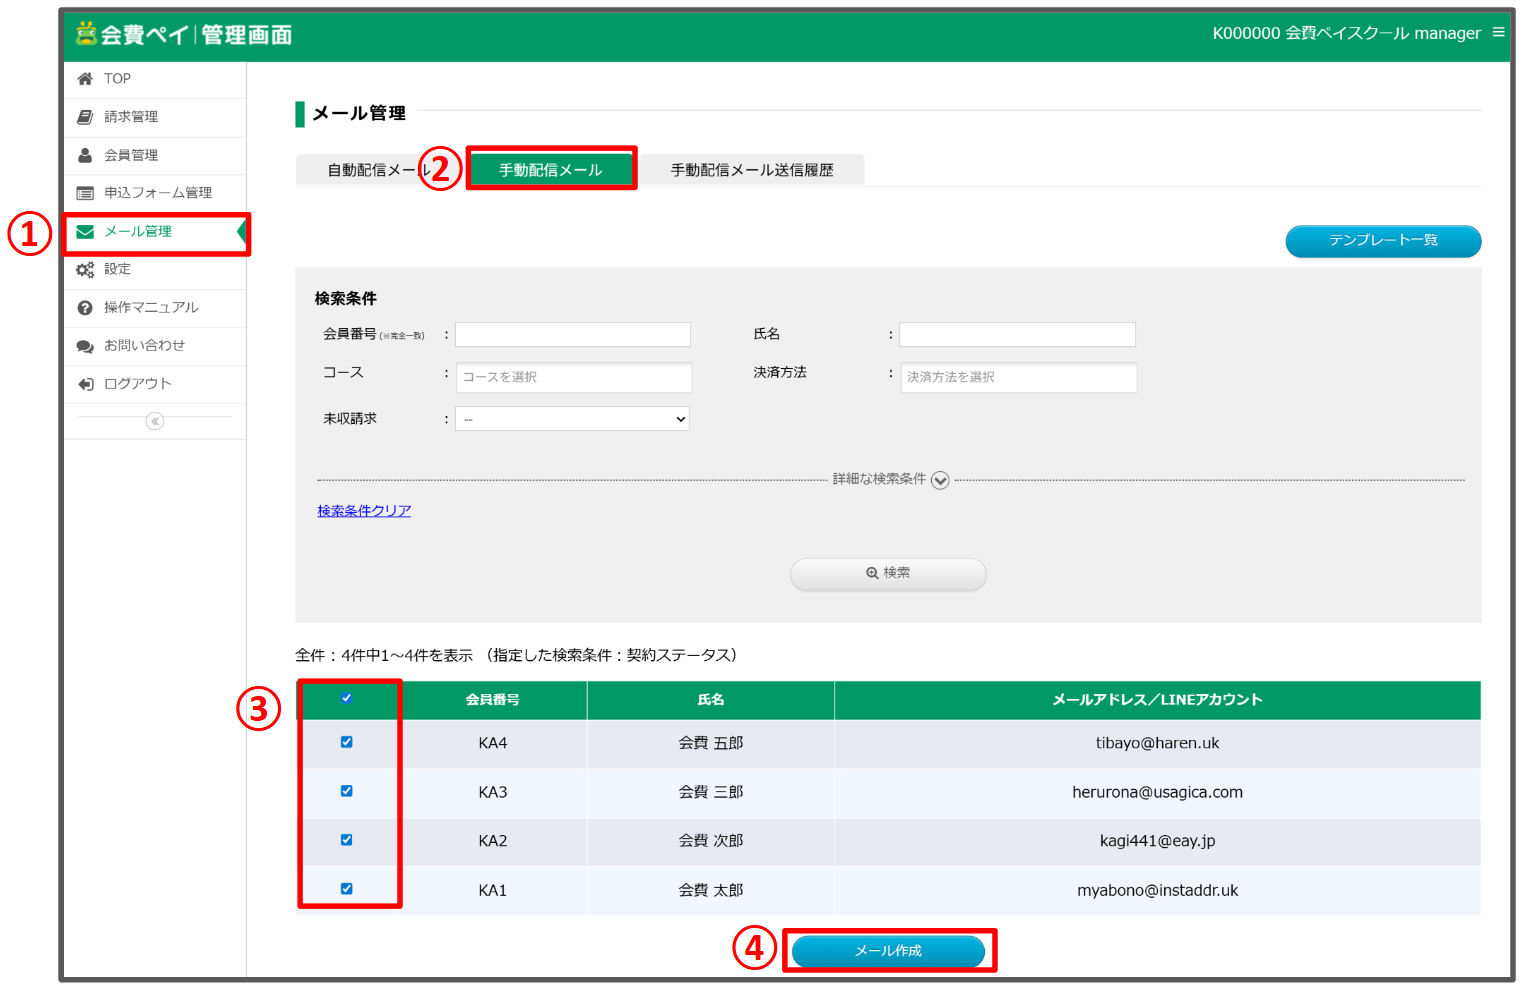1525x984 pixels.
Task: Click the 会員番号 column header
Action: point(493,700)
